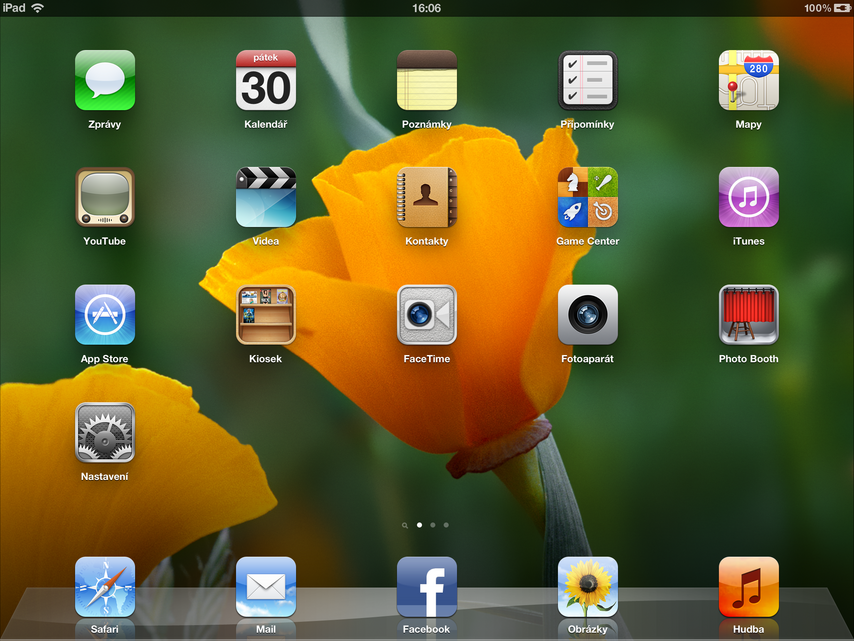Viewport: 854px width, 641px height.
Task: Launch Game Center
Action: point(587,197)
